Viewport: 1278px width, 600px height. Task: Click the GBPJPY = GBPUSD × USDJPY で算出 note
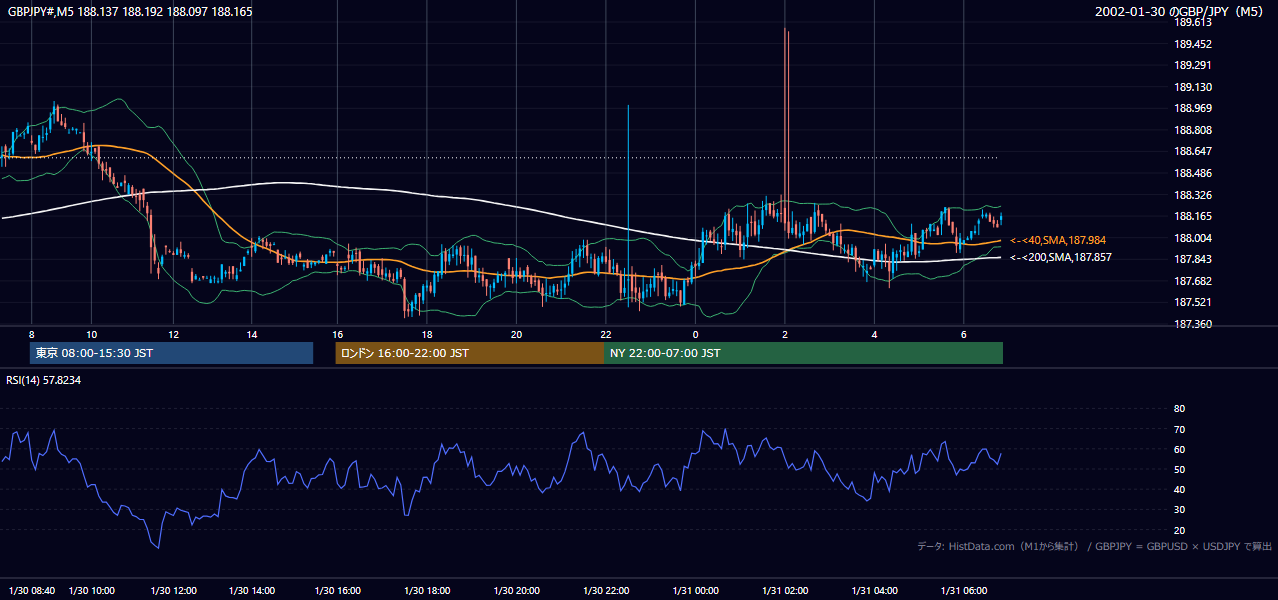tap(1184, 546)
